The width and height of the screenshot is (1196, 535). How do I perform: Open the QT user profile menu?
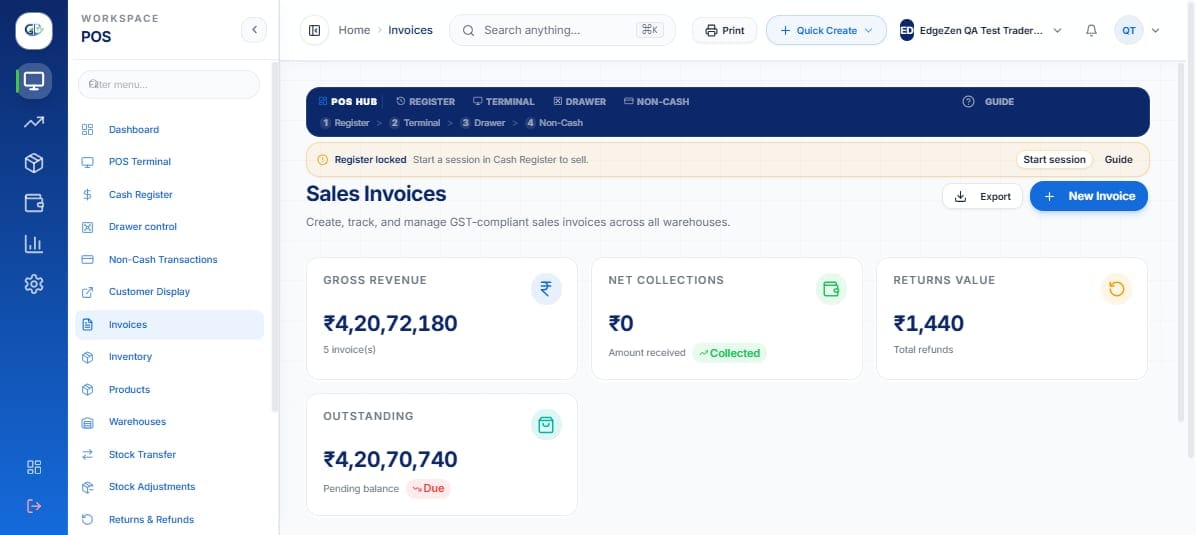point(1137,31)
